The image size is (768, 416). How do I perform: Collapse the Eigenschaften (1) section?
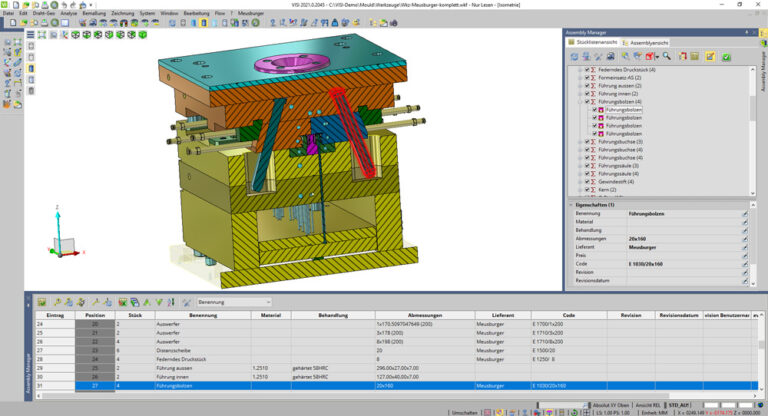570,203
